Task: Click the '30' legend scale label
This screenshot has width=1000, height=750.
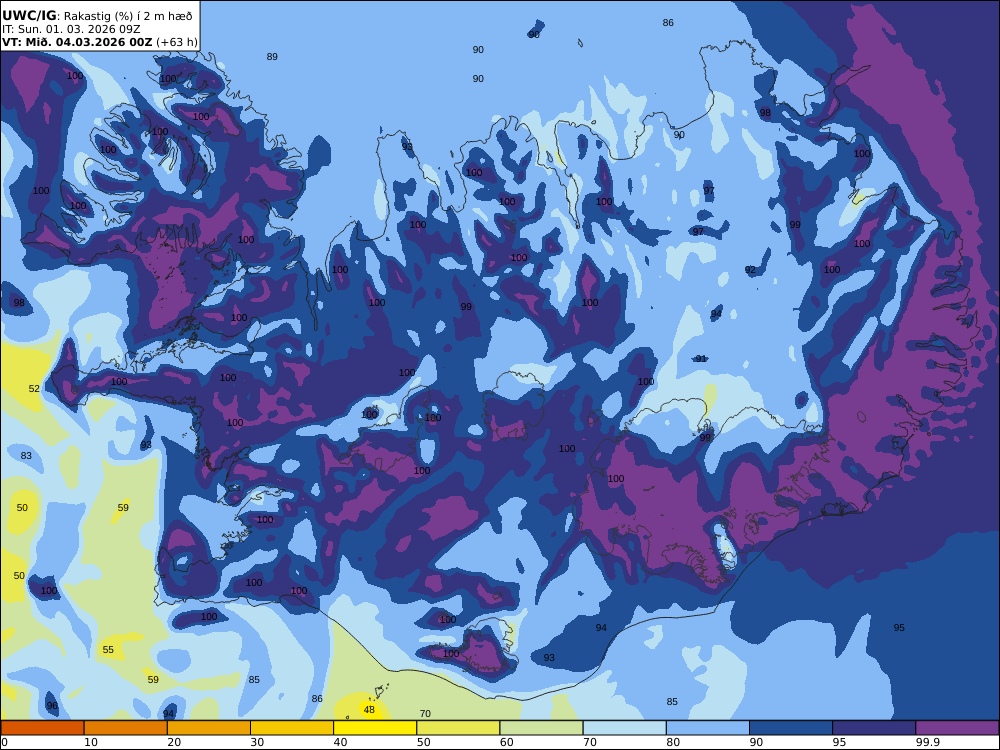Action: [257, 742]
